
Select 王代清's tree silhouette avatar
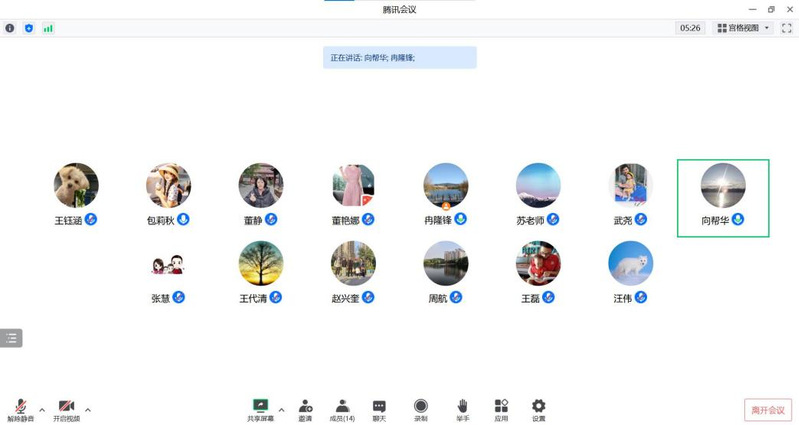[x=261, y=263]
